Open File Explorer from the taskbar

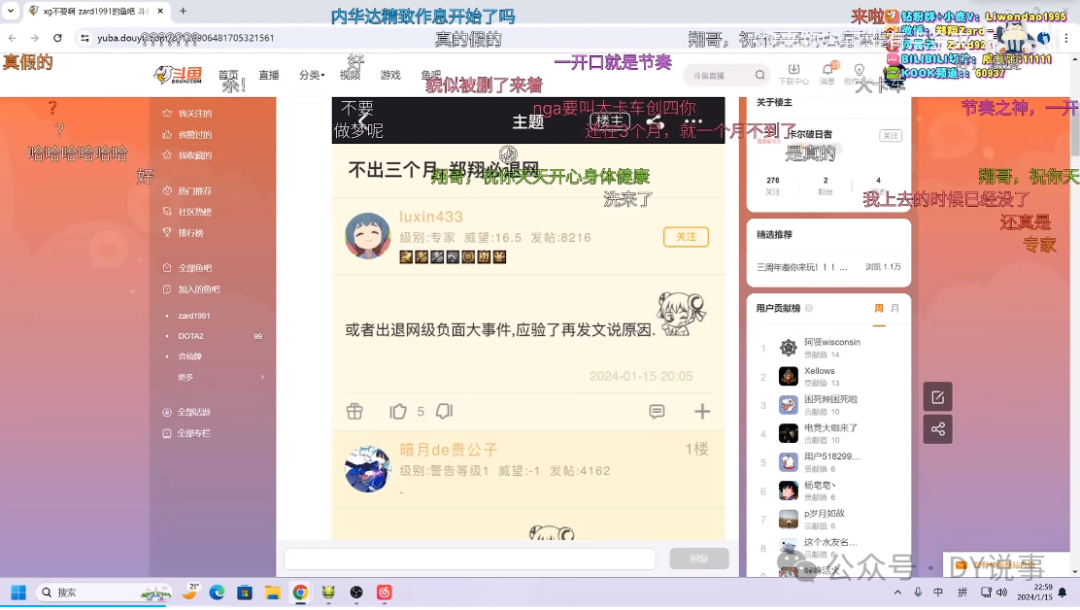(273, 592)
